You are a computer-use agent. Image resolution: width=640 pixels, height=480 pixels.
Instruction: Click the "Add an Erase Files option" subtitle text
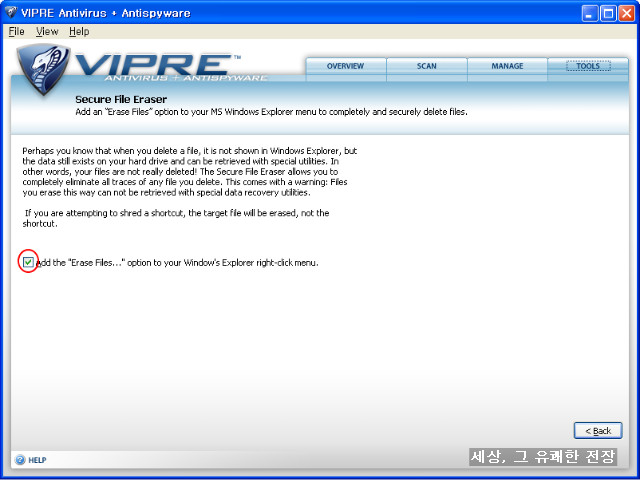coord(271,112)
